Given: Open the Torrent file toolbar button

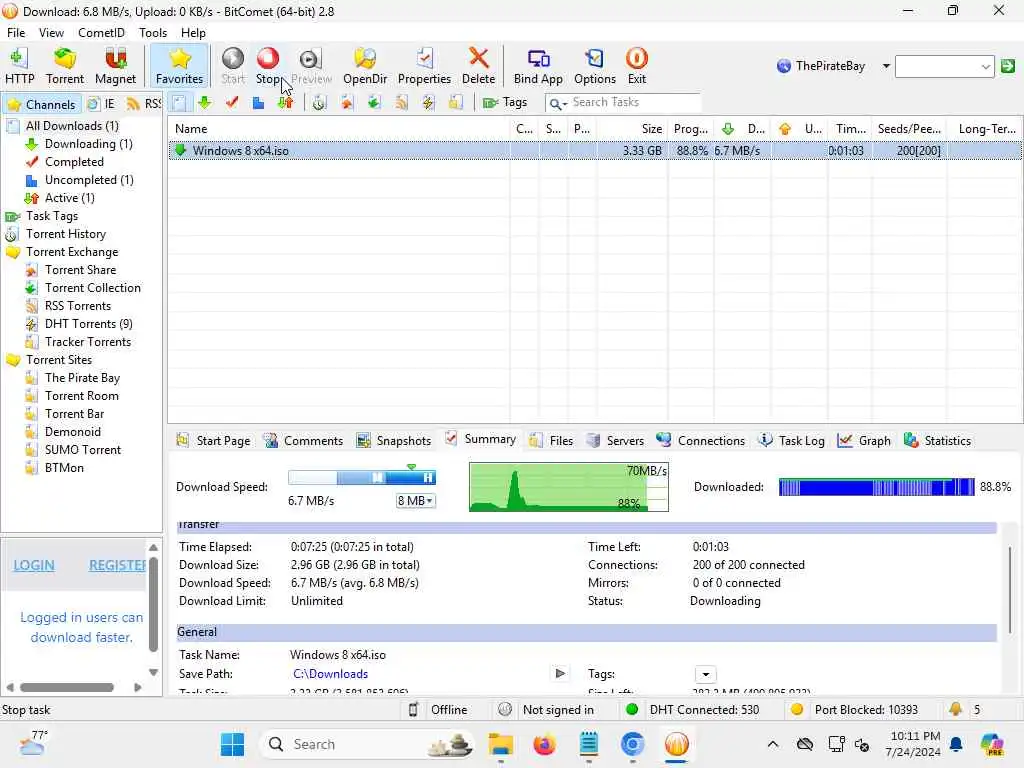Looking at the screenshot, I should tap(65, 66).
